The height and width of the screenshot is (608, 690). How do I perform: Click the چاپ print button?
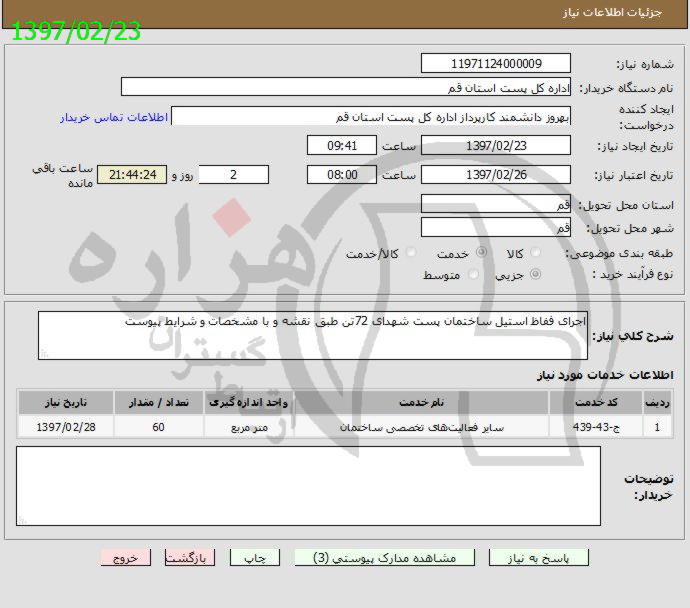(255, 558)
